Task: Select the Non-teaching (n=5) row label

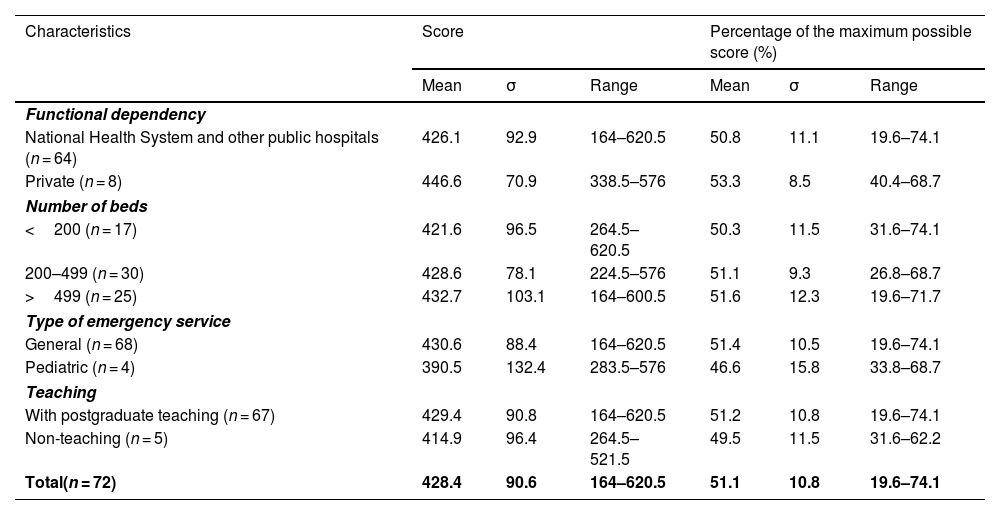Action: coord(93,439)
